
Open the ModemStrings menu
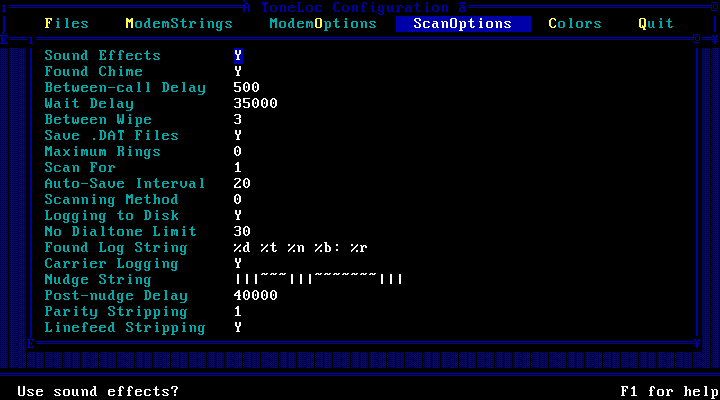[x=178, y=23]
